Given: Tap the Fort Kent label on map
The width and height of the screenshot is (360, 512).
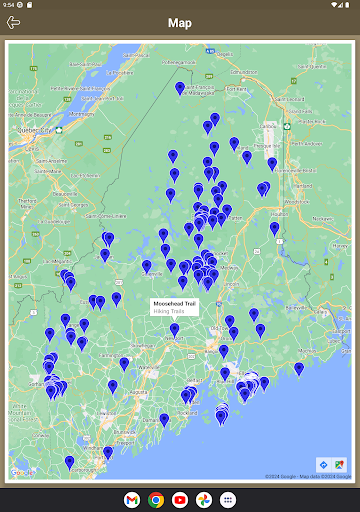Looking at the screenshot, I should point(237,89).
